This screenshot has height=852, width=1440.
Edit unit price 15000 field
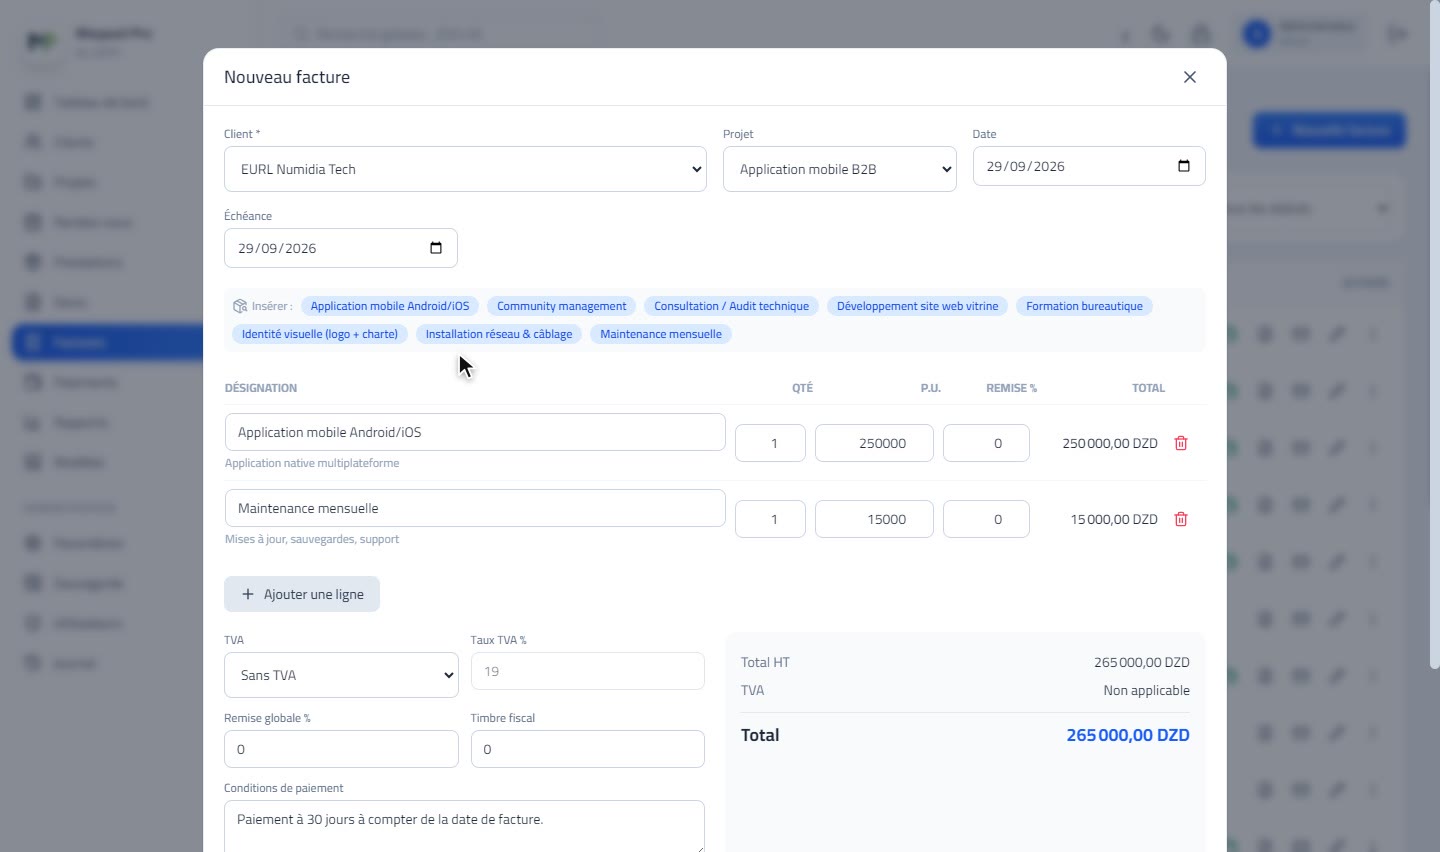pos(874,519)
